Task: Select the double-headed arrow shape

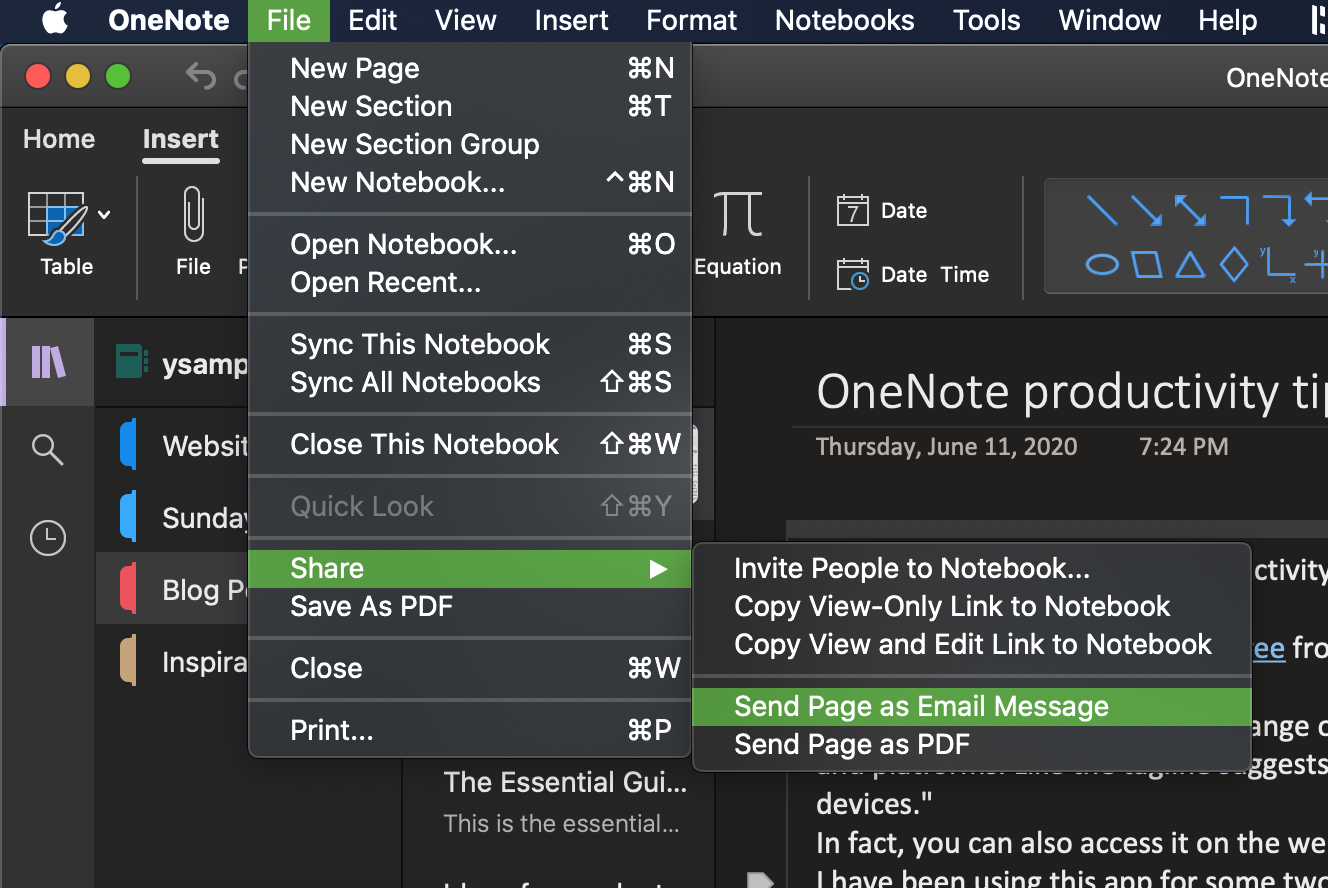Action: [x=1190, y=211]
